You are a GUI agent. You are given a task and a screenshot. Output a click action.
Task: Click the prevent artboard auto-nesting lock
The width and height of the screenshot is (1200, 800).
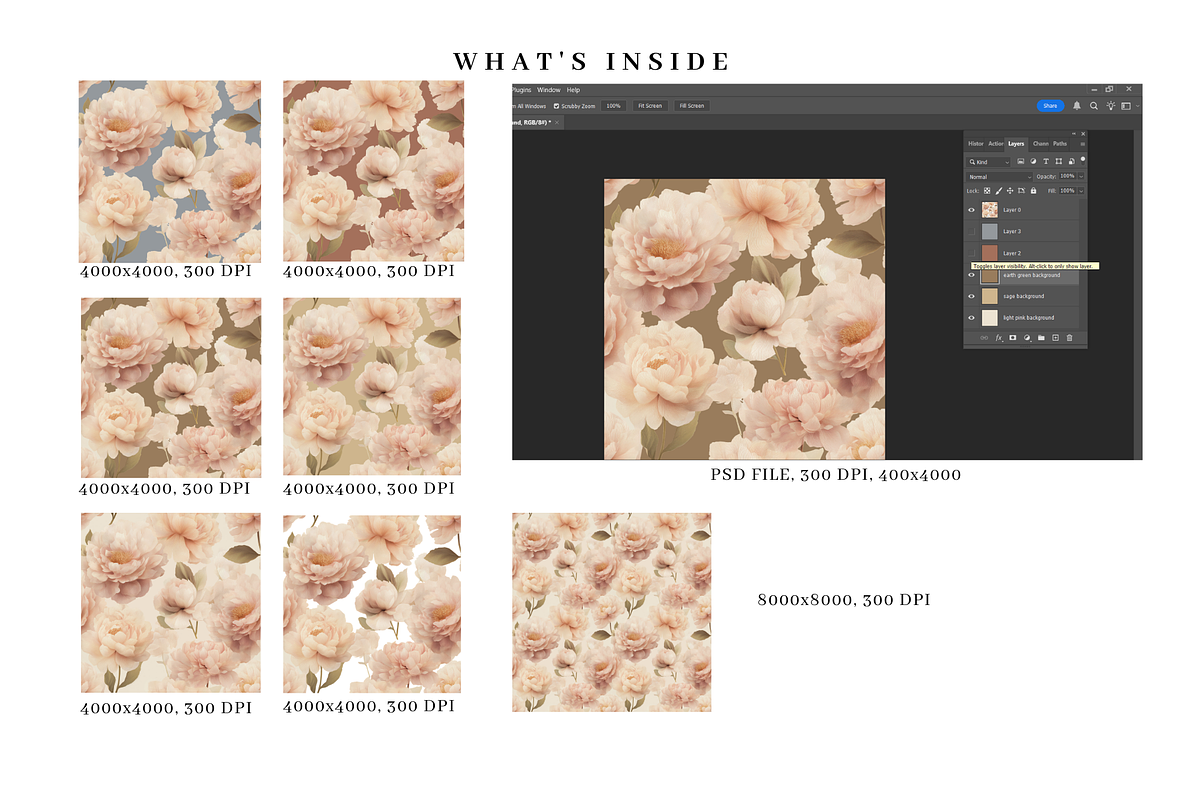1021,191
